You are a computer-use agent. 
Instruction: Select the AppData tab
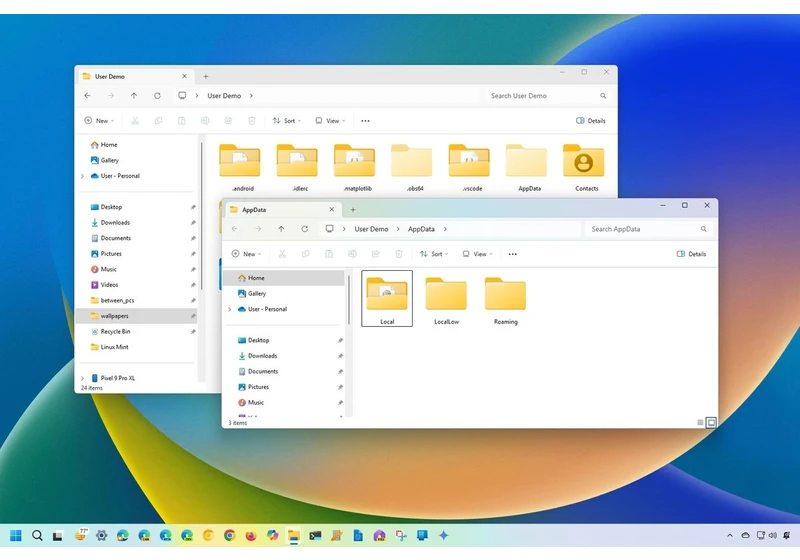pyautogui.click(x=283, y=210)
